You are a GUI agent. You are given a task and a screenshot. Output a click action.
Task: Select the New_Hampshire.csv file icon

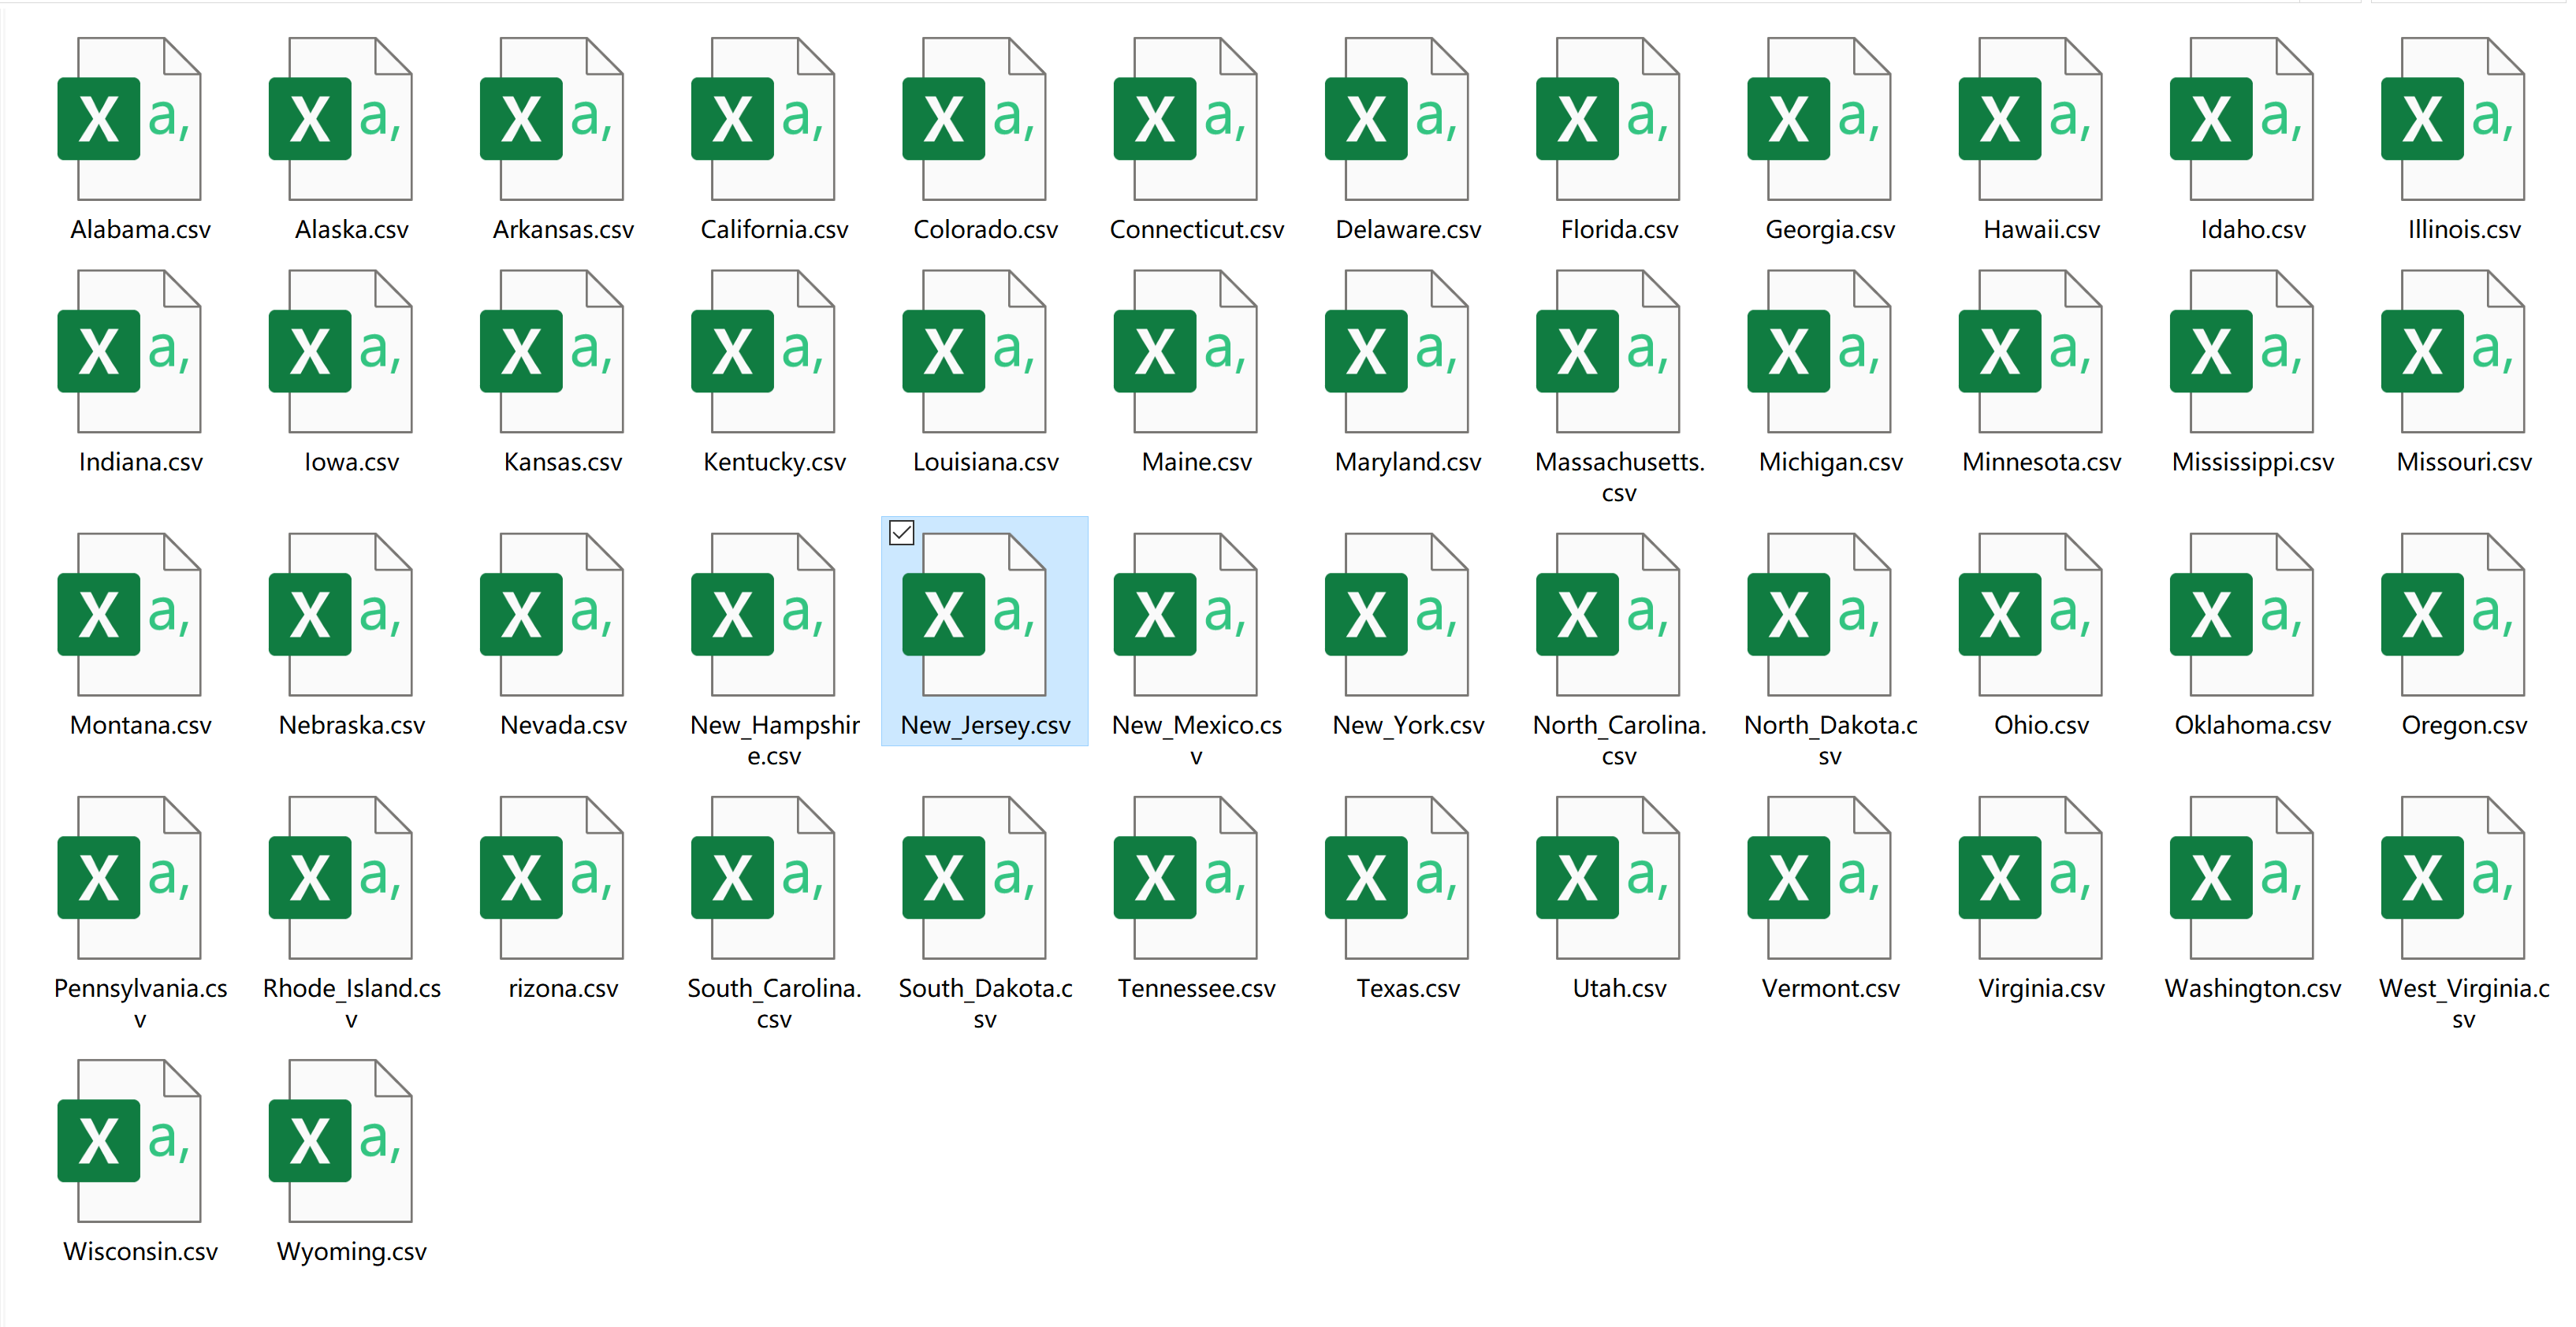click(763, 614)
